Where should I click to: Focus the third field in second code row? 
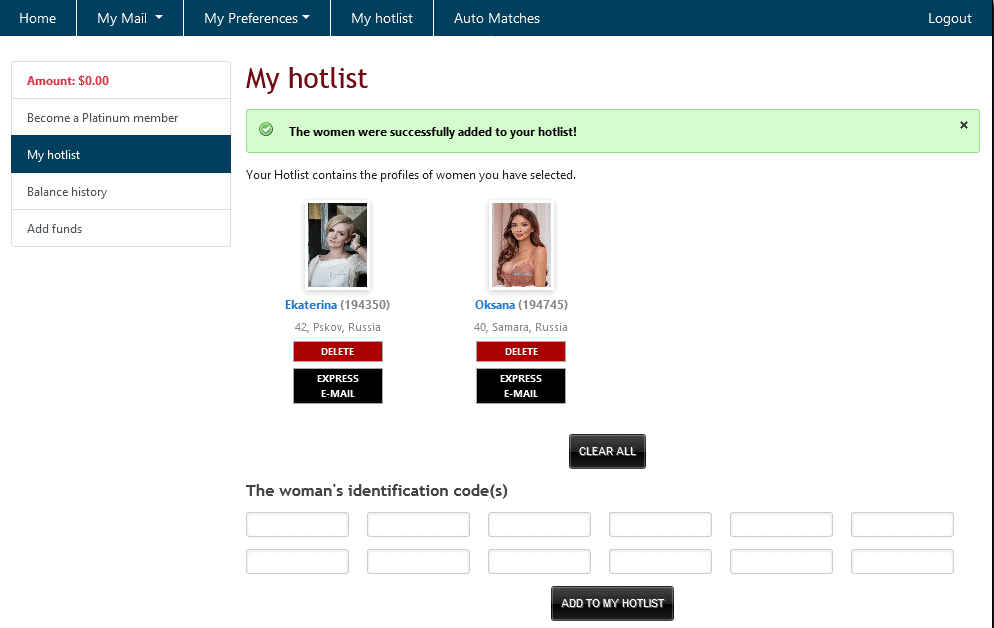(x=539, y=561)
